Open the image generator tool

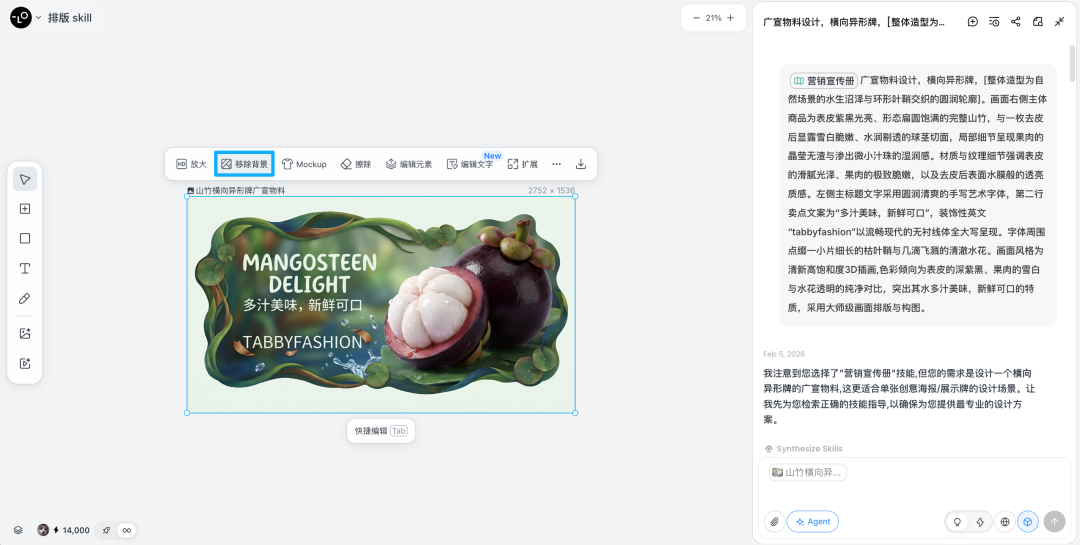(x=25, y=333)
